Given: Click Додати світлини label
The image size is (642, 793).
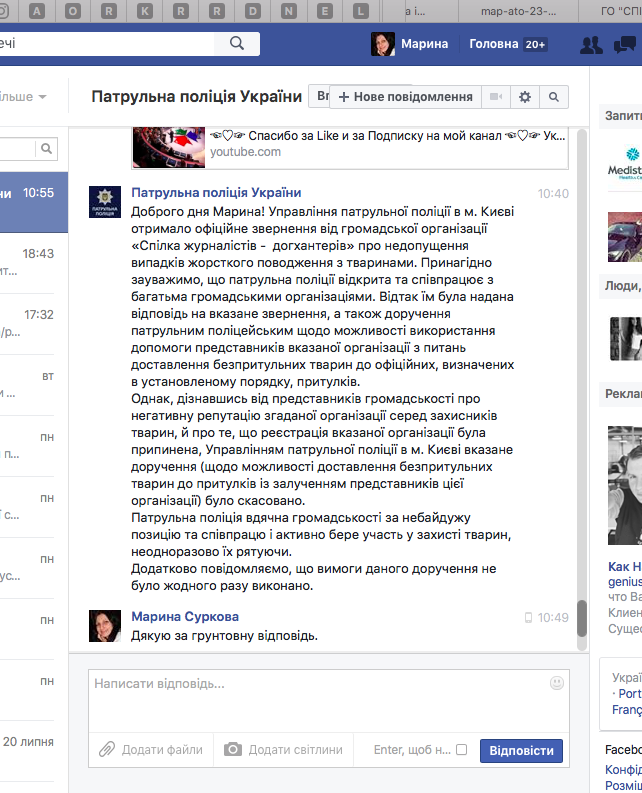Looking at the screenshot, I should point(295,750).
